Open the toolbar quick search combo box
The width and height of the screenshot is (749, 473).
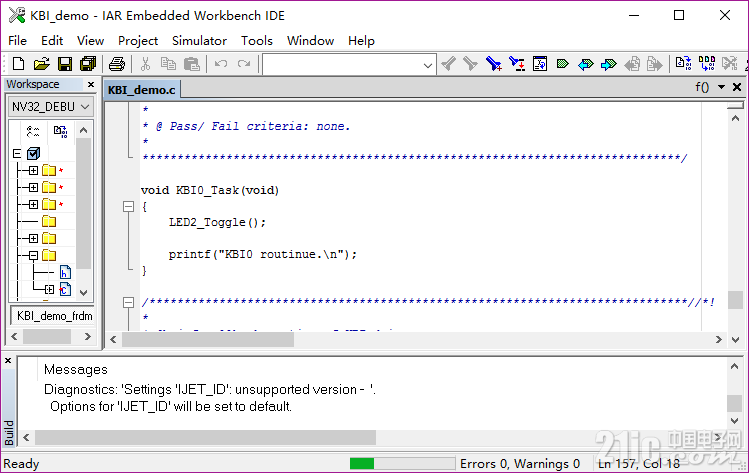click(349, 64)
